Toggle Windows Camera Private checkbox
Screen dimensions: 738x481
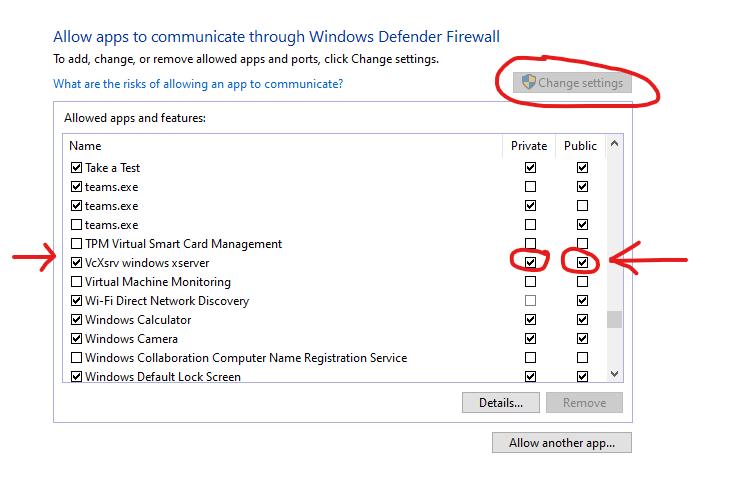(530, 339)
